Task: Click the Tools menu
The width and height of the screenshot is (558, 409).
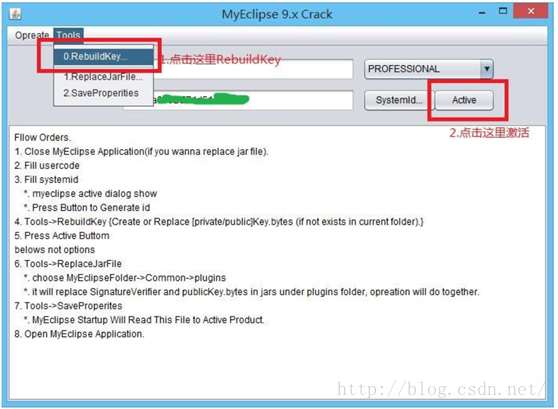Action: [x=68, y=35]
